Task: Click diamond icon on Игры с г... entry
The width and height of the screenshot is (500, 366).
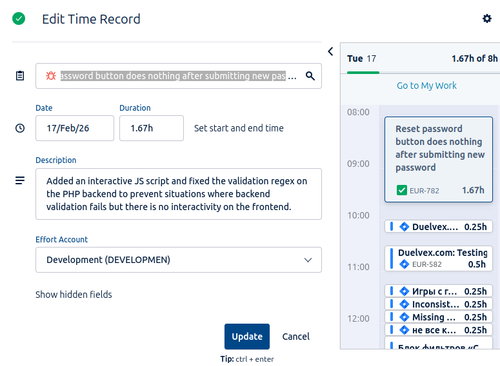Action: point(404,291)
